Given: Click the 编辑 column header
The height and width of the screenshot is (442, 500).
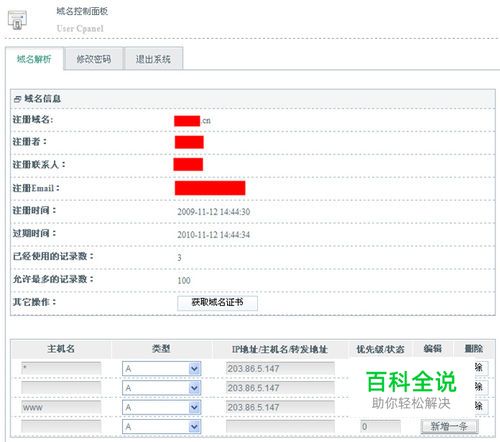Looking at the screenshot, I should (x=433, y=349).
